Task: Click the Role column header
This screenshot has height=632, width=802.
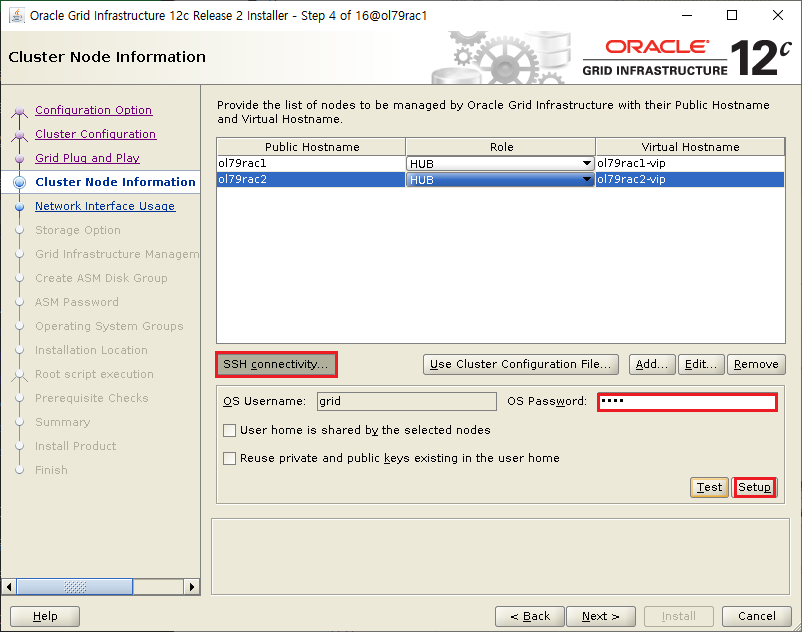Action: [x=501, y=147]
